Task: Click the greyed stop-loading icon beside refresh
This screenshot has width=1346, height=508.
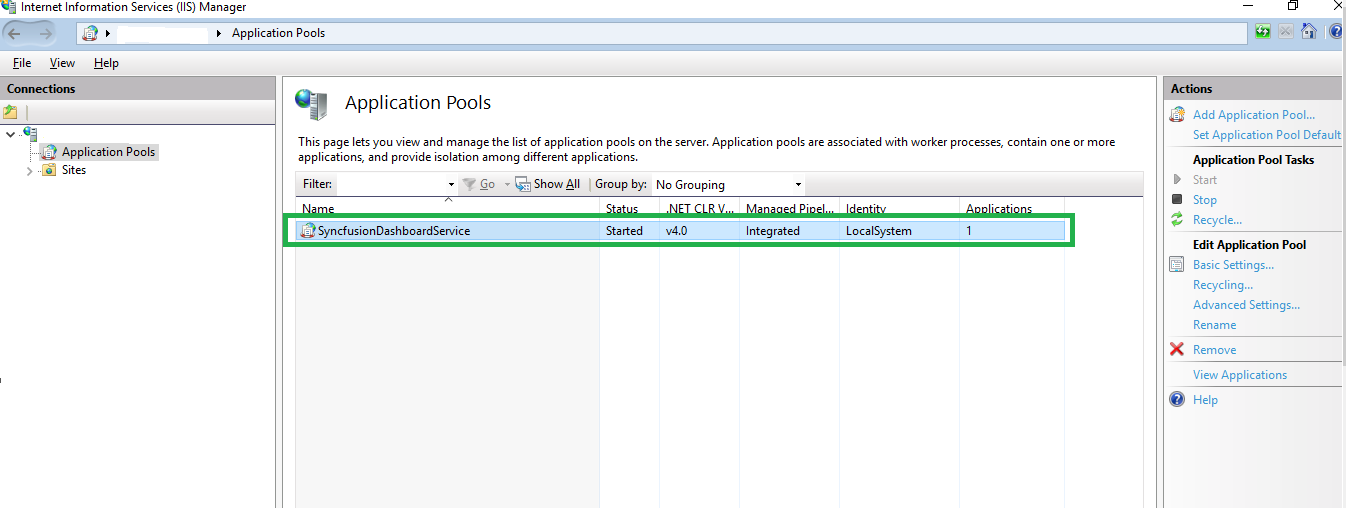Action: pos(1286,32)
